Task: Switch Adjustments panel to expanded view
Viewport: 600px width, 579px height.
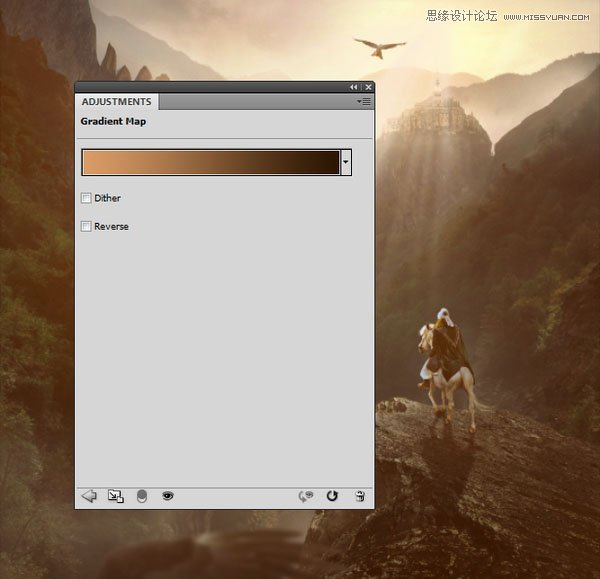Action: pyautogui.click(x=115, y=496)
